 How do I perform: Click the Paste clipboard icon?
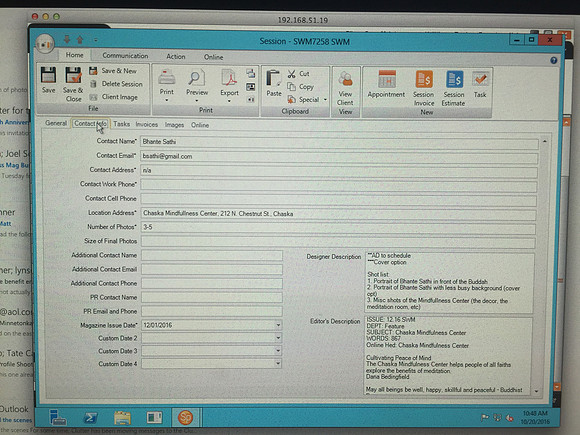(x=274, y=79)
